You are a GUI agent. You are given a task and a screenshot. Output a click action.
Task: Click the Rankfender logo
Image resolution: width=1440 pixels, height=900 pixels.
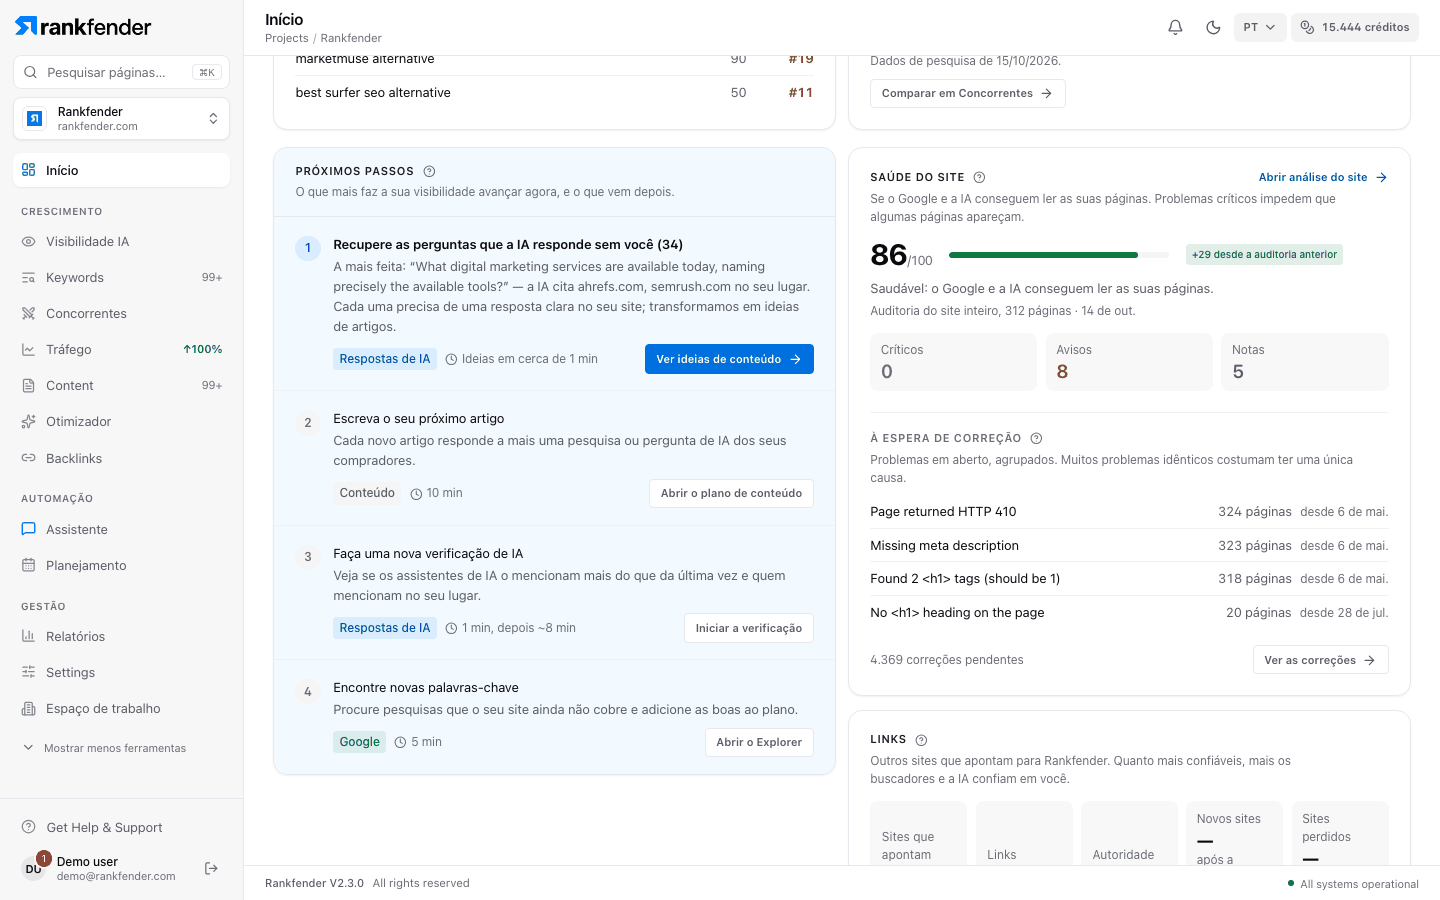point(83,26)
